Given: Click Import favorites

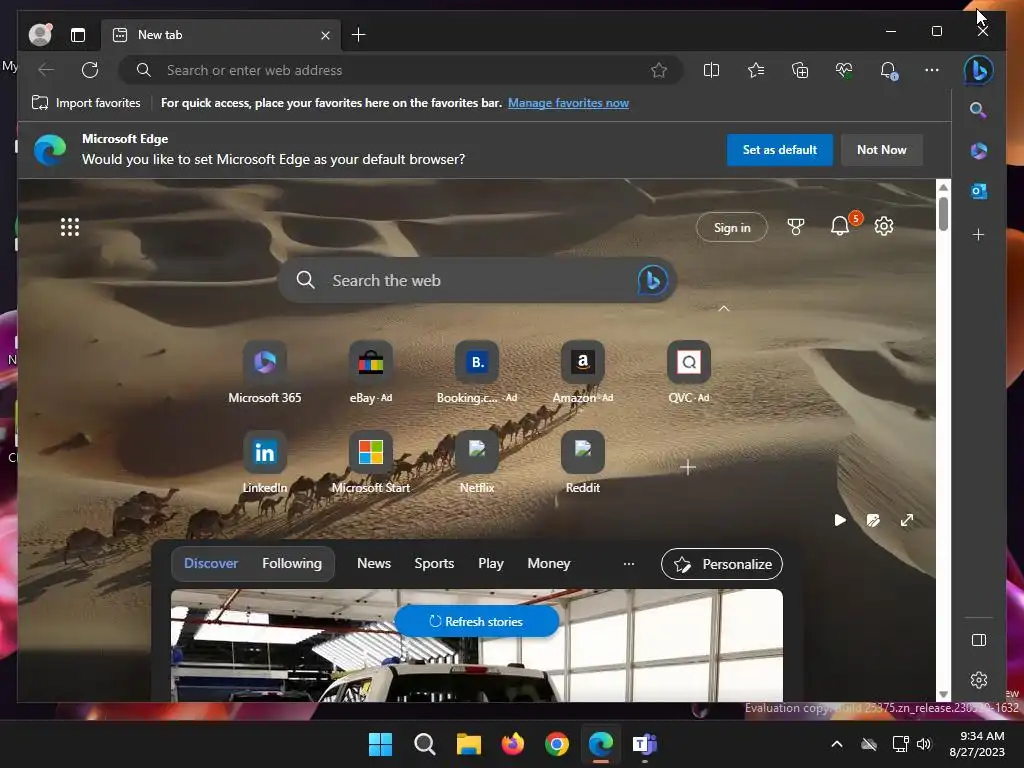Looking at the screenshot, I should (86, 103).
